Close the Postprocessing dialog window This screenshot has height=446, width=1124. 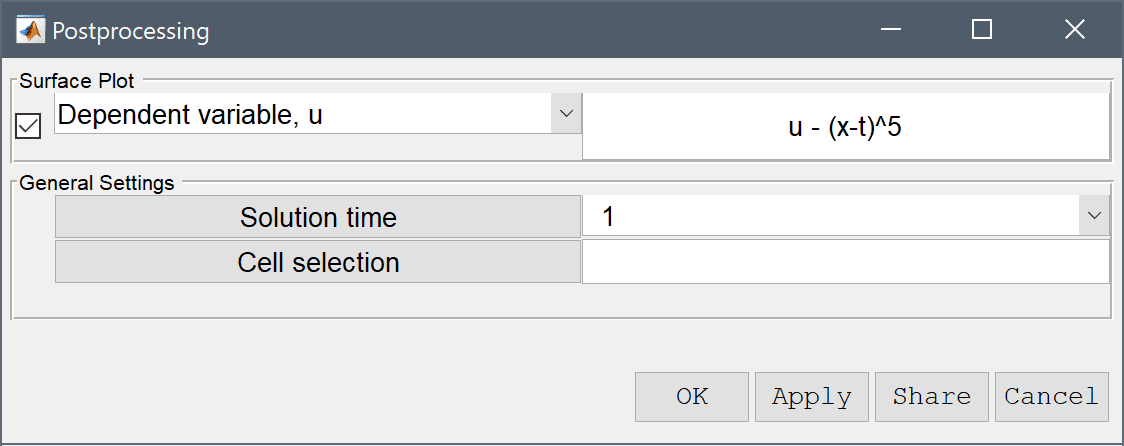(x=1075, y=29)
